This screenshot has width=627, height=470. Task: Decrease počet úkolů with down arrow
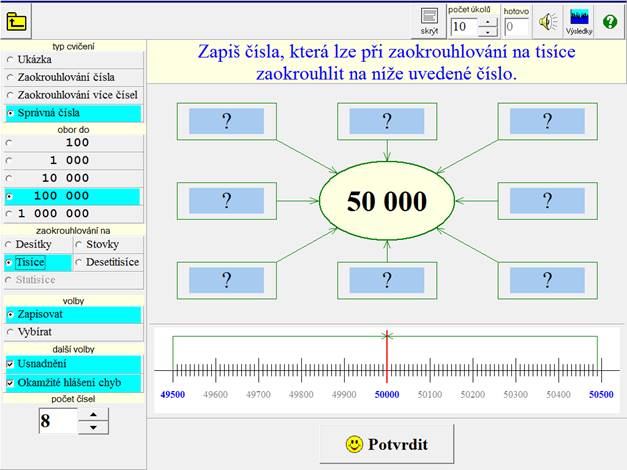487,32
